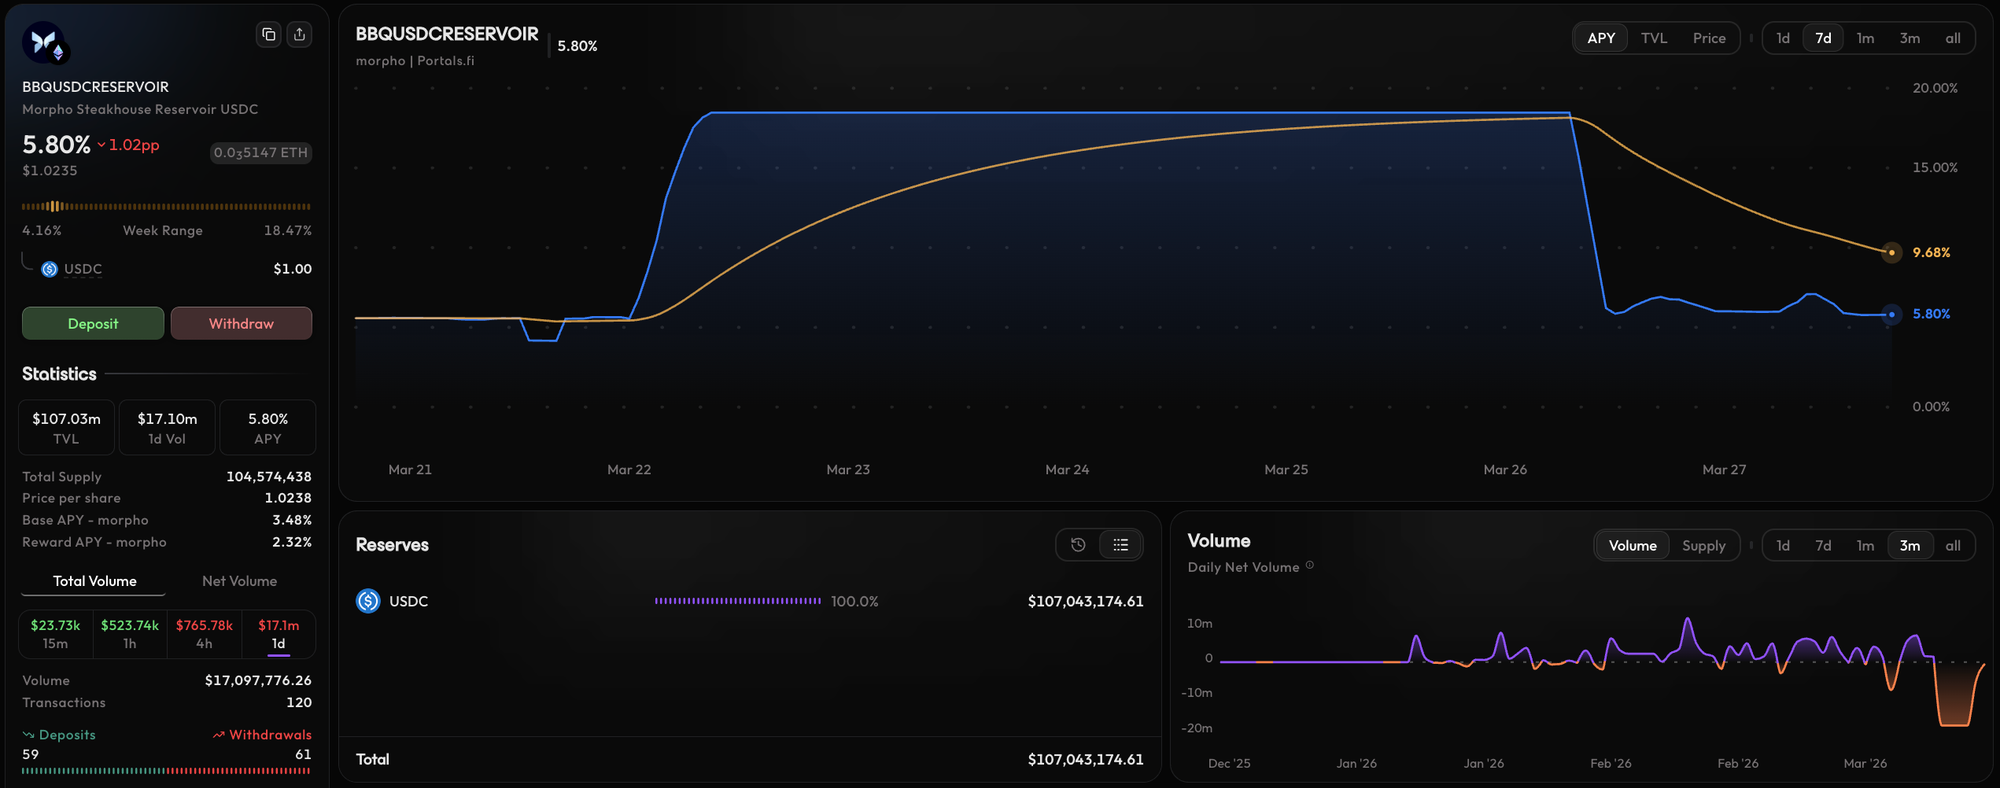Select the TVL chart mode
The width and height of the screenshot is (2000, 788).
coord(1654,38)
